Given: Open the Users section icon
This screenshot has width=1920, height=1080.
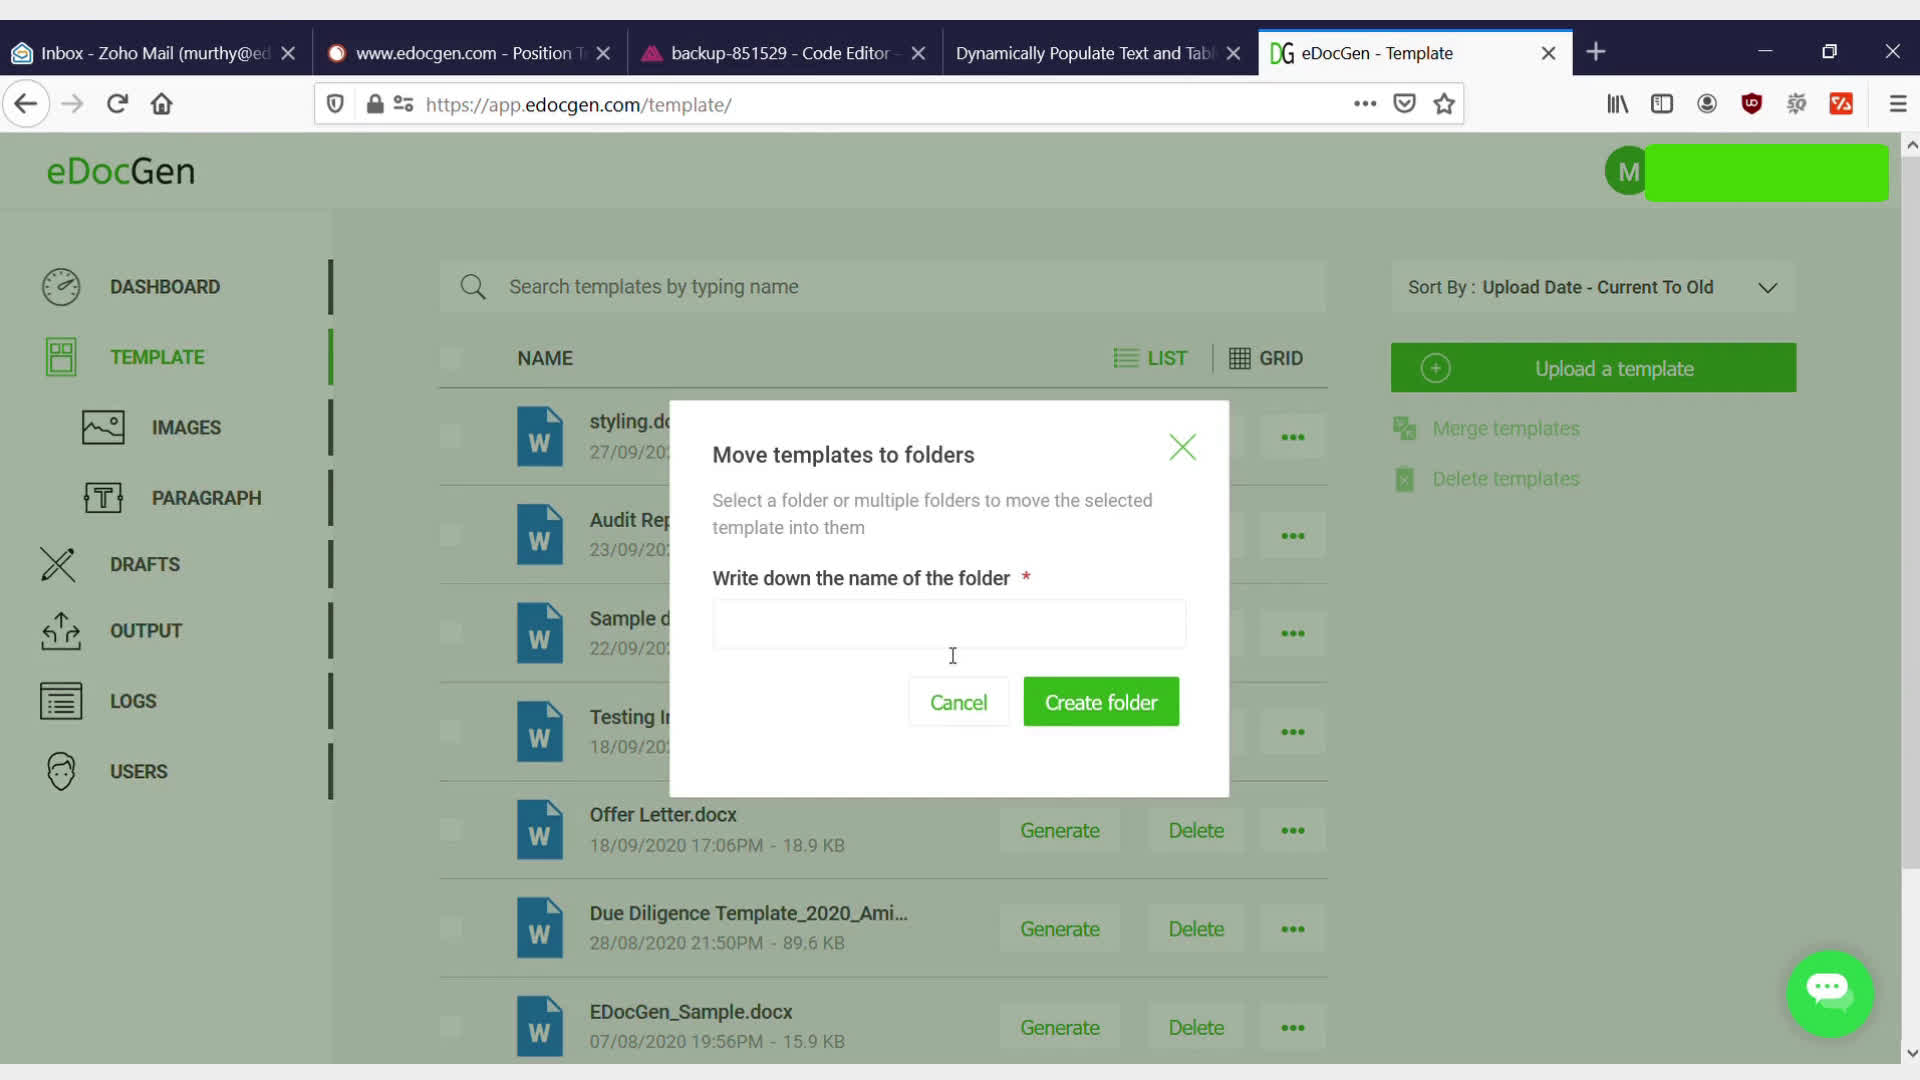Looking at the screenshot, I should point(61,771).
